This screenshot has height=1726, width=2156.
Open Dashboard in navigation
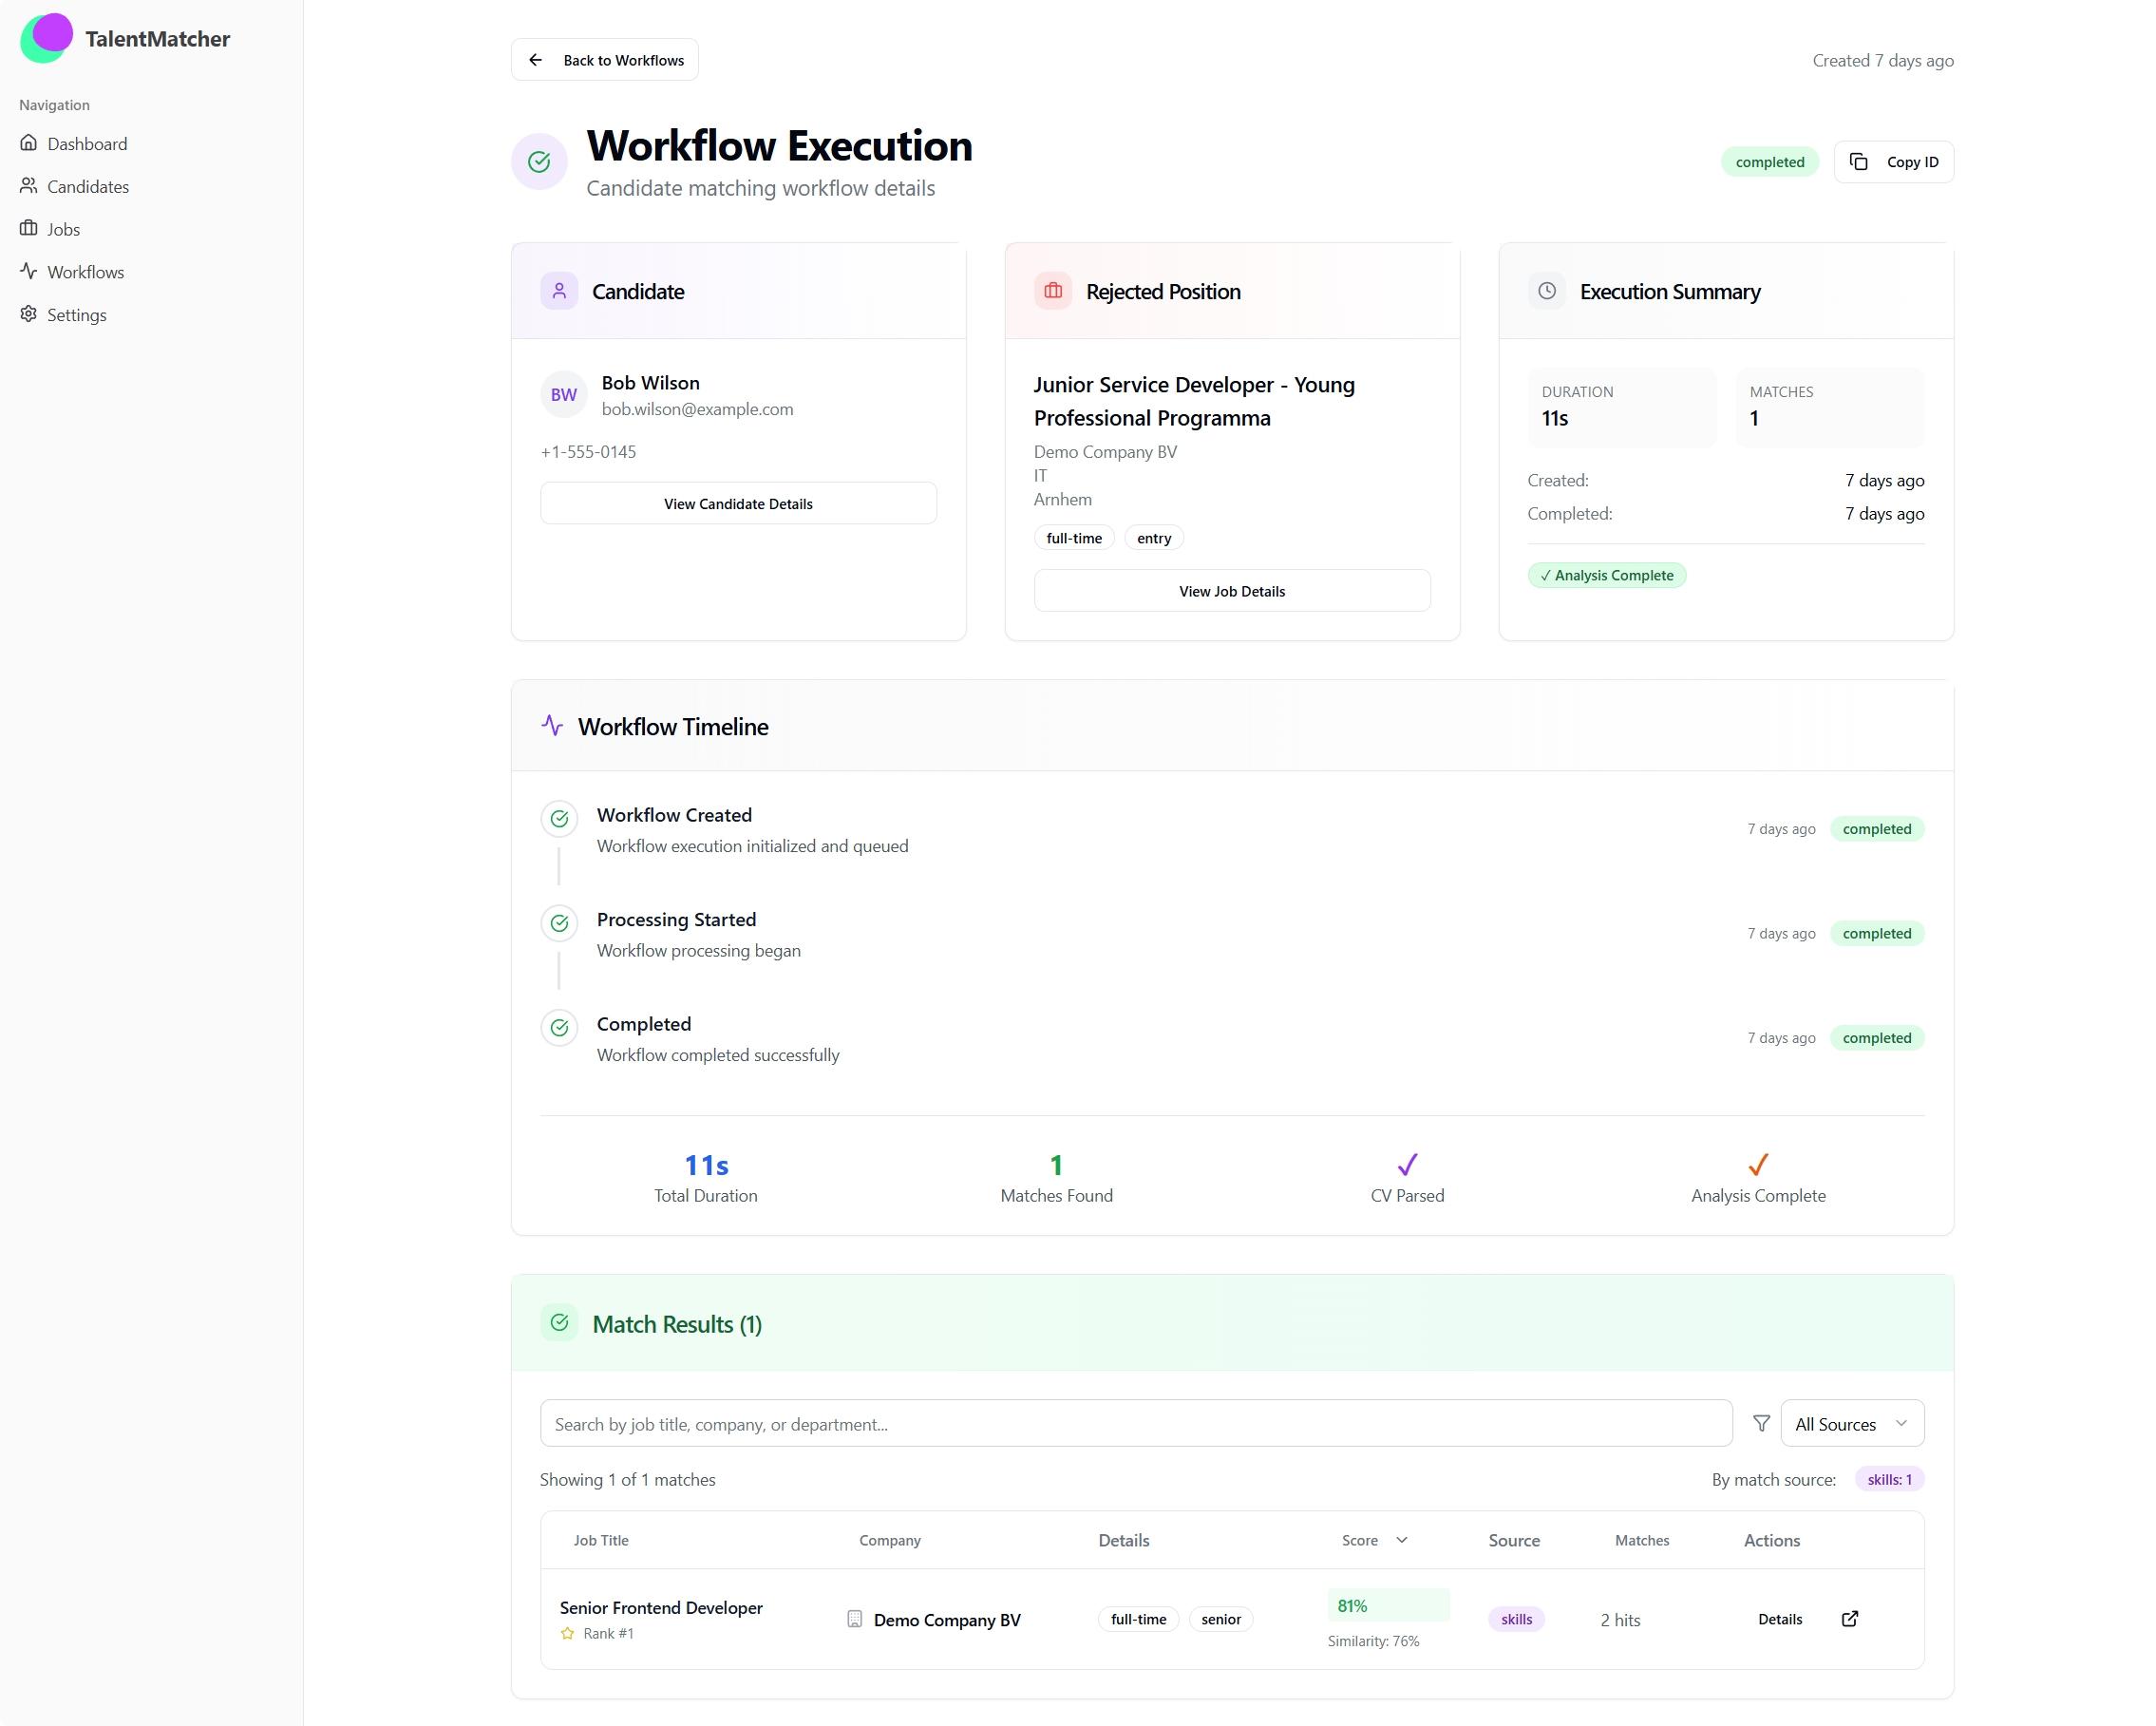87,144
